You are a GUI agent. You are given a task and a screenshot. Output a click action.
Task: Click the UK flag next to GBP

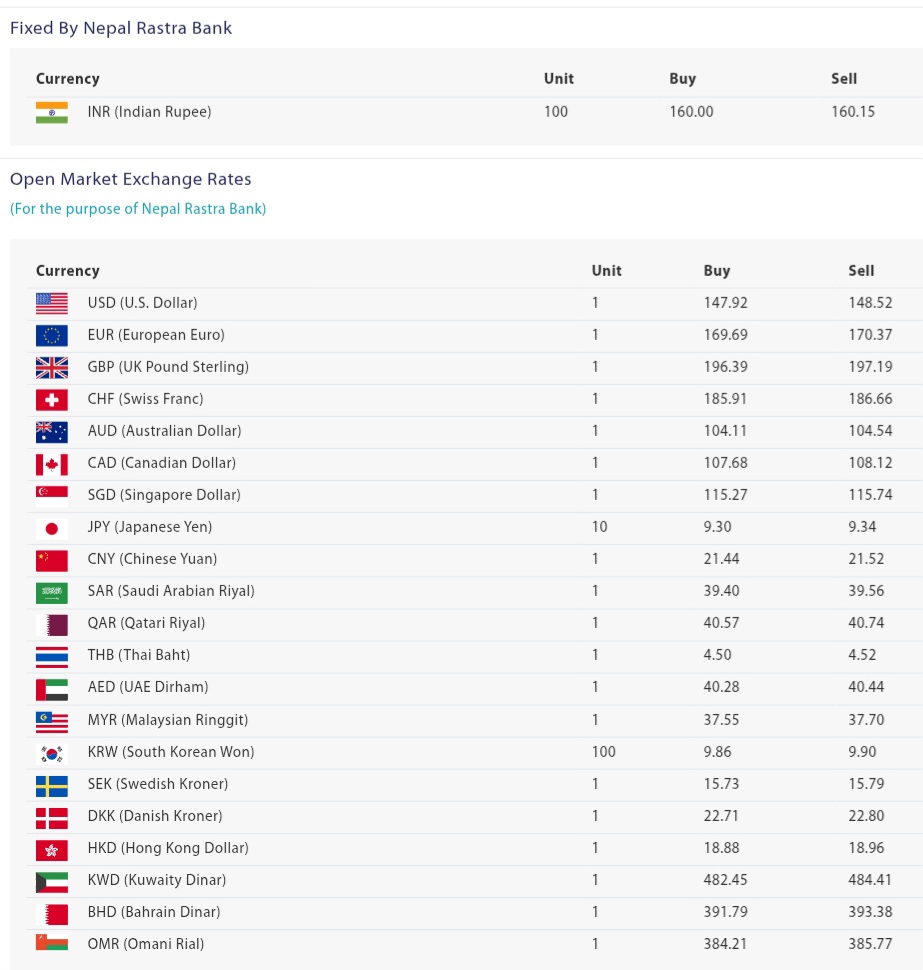tap(52, 367)
